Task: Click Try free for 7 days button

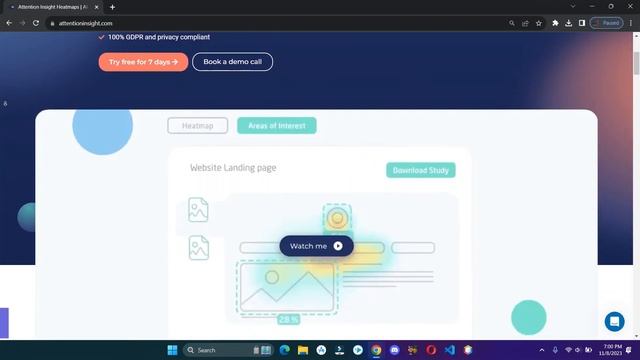Action: [143, 62]
